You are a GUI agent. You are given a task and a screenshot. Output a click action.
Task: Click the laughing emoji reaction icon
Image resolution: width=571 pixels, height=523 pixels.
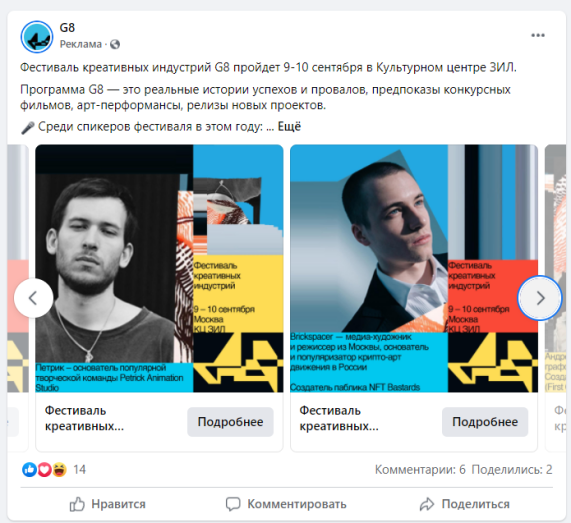[x=59, y=469]
